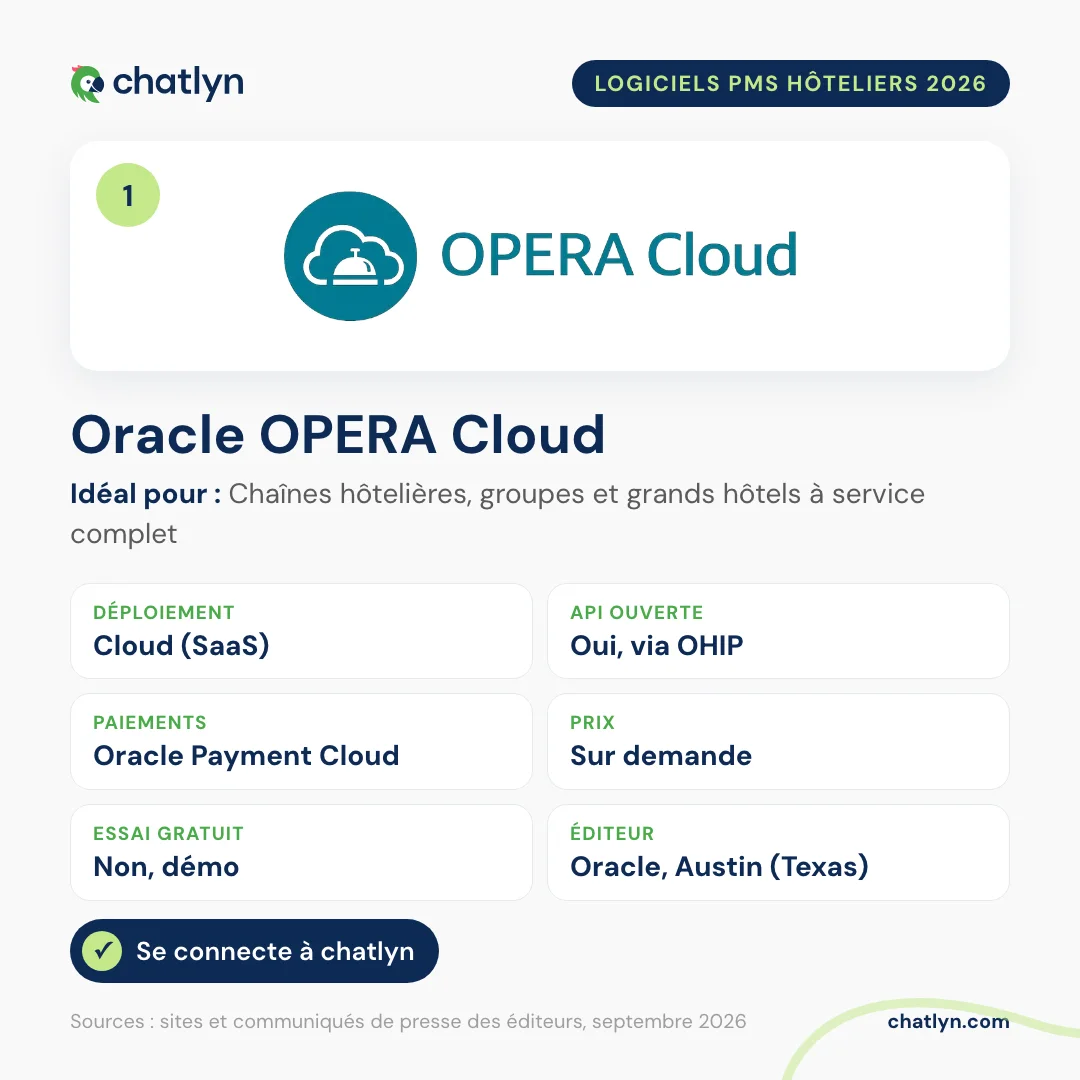
Task: Click the PAIEMENTS label
Action: click(x=149, y=723)
